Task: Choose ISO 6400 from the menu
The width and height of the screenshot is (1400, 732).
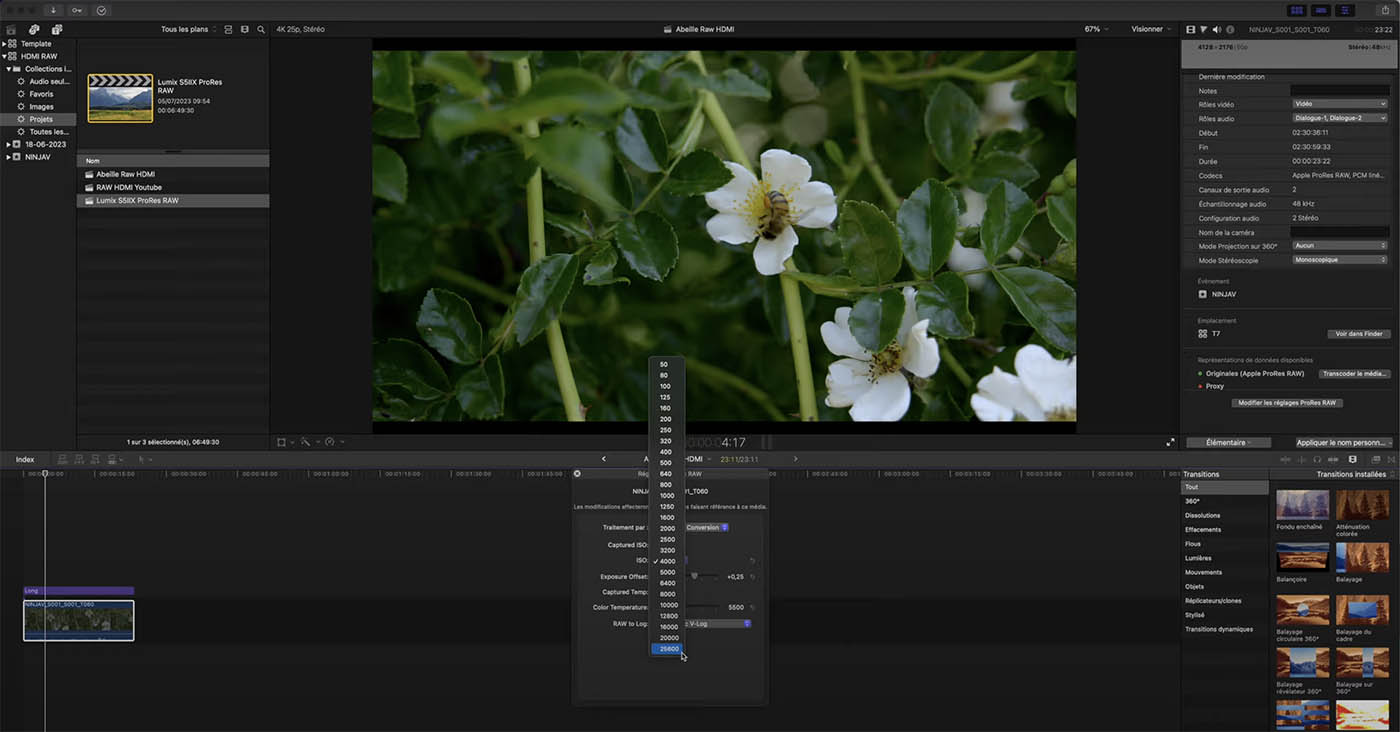Action: (666, 583)
